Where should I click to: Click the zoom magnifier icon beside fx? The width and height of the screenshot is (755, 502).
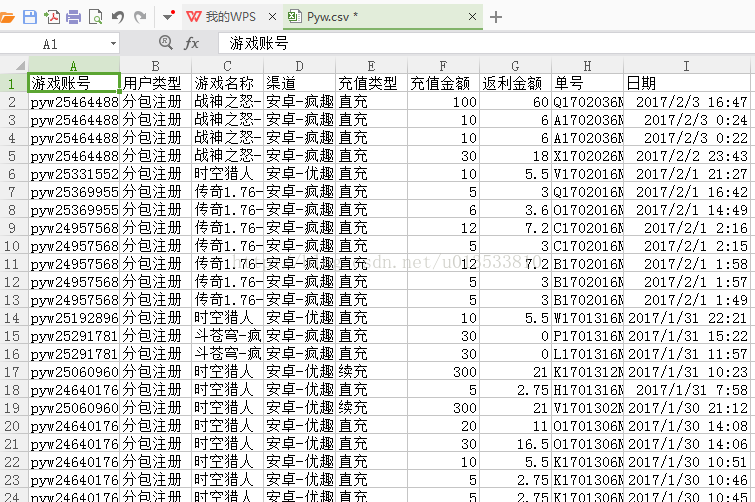166,43
